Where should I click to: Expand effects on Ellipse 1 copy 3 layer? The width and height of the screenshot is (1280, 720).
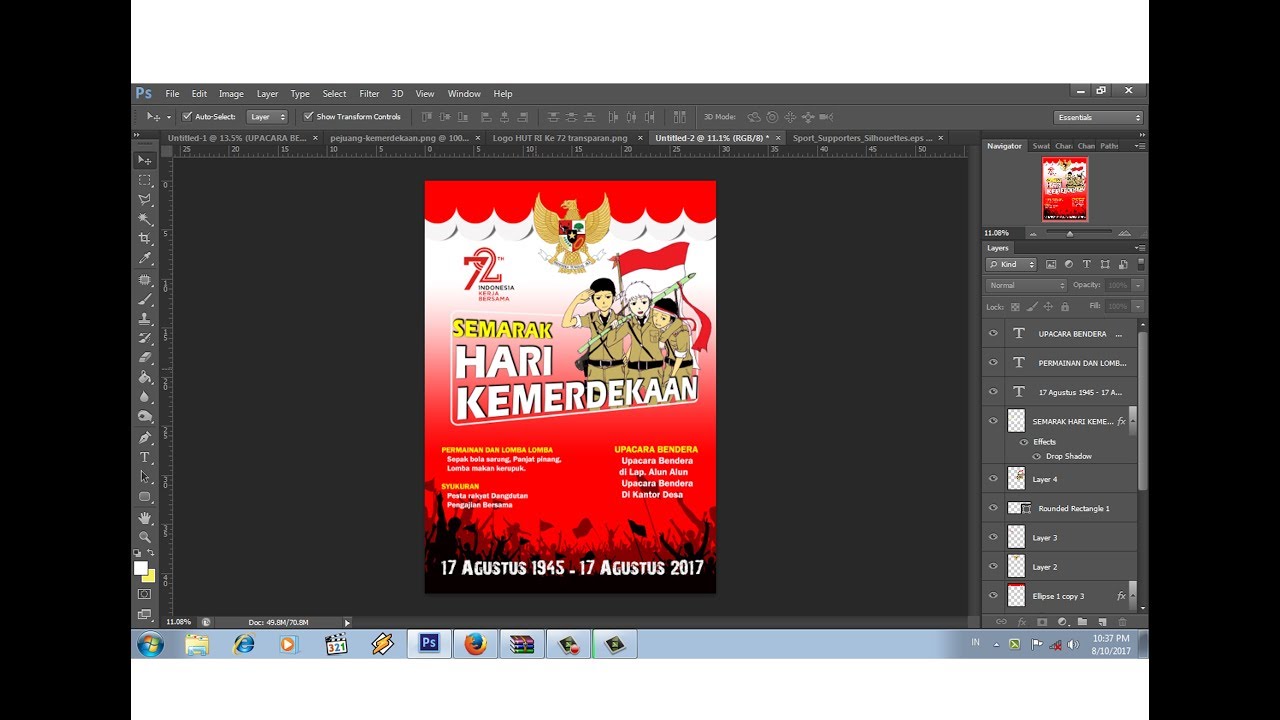1132,596
